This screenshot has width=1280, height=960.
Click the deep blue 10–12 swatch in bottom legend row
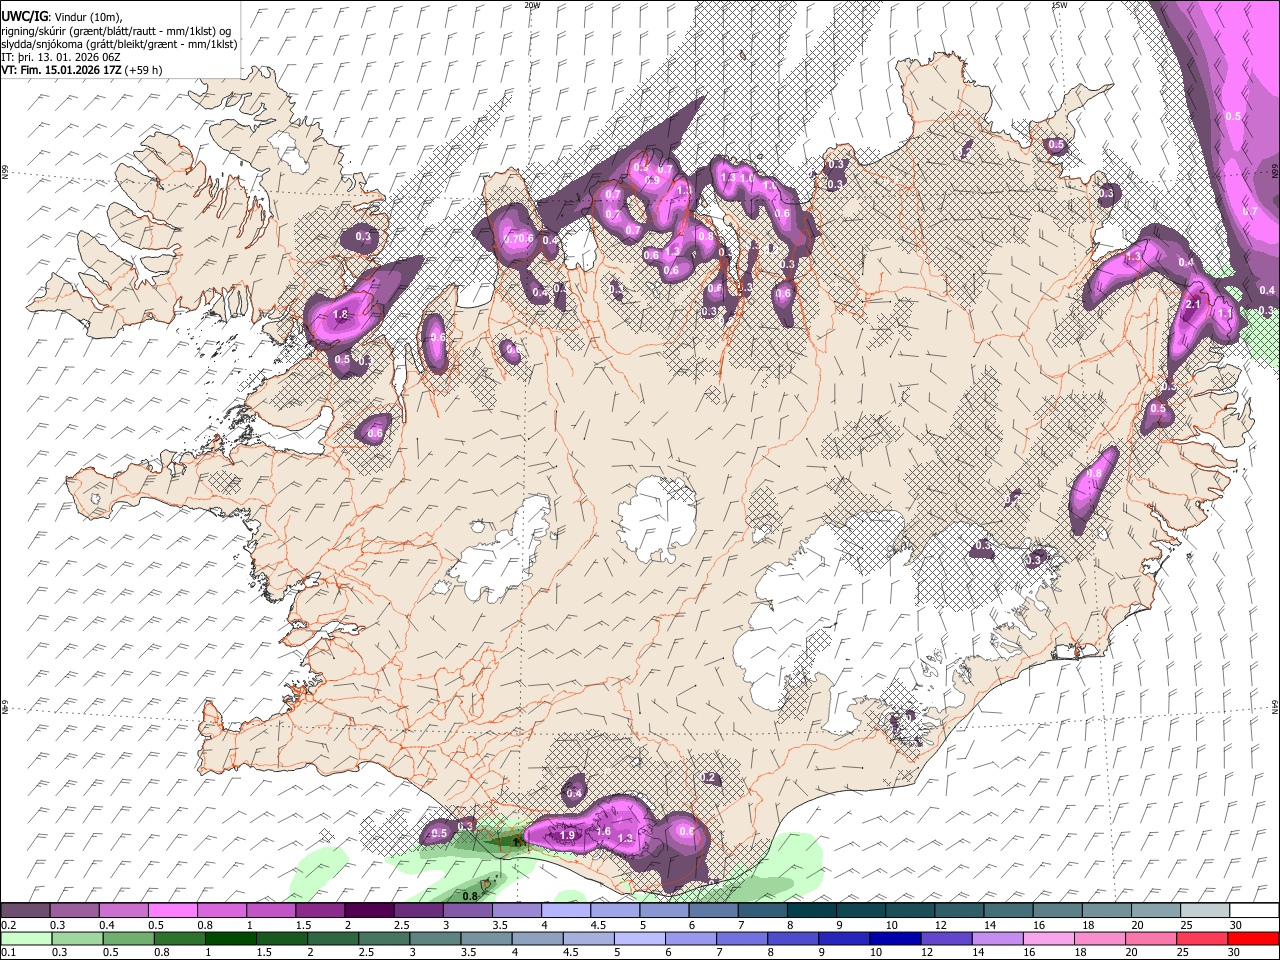(895, 938)
